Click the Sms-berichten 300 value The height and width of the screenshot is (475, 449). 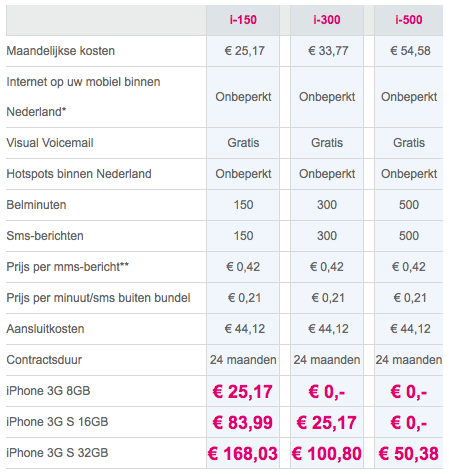pos(327,236)
